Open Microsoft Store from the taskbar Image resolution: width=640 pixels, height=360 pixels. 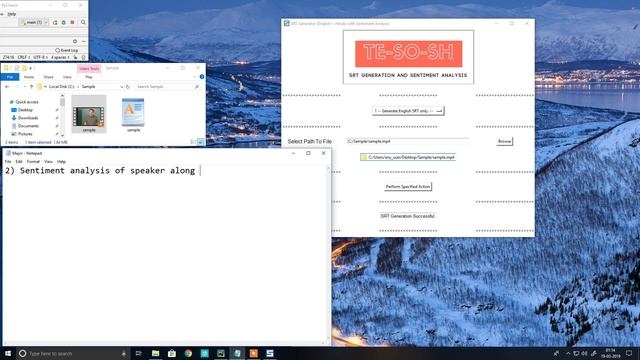tap(172, 353)
